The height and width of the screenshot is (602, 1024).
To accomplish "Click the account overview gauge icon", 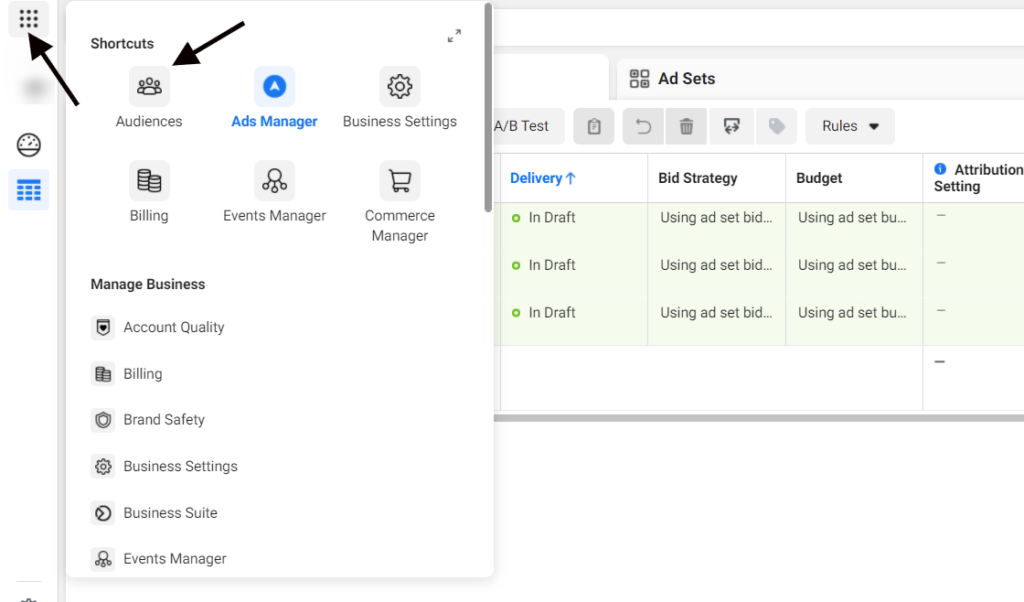I will (29, 145).
